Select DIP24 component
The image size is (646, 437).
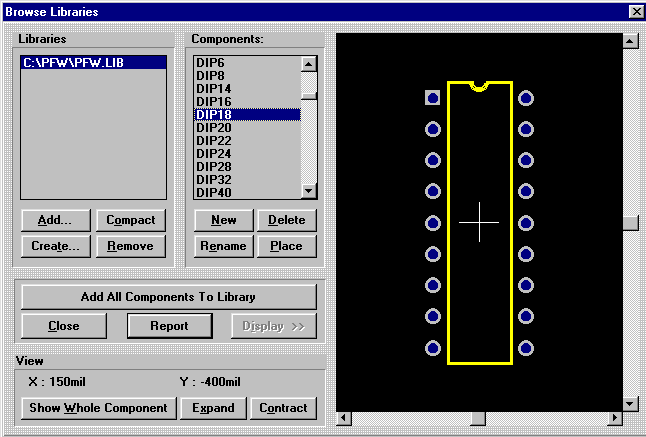point(247,154)
